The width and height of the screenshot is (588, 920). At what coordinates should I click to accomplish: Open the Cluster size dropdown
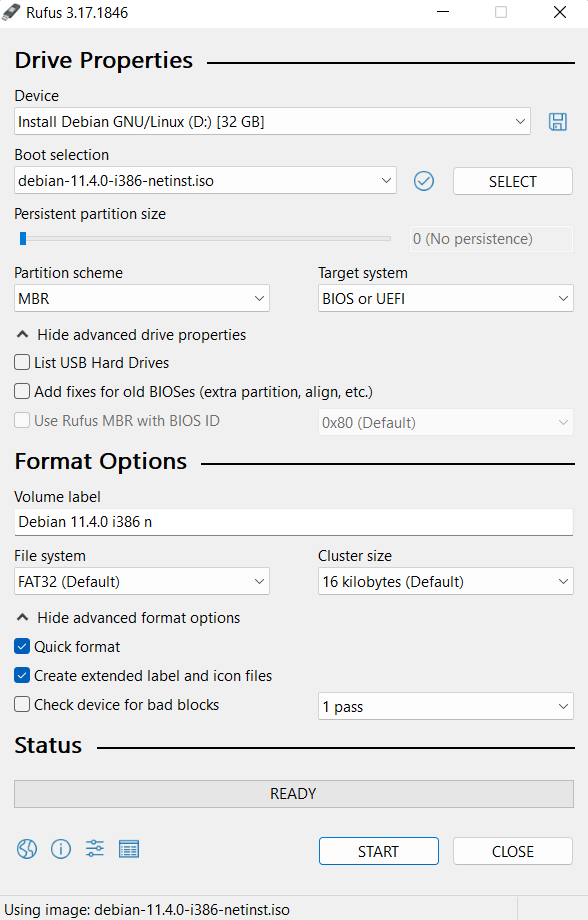click(445, 581)
